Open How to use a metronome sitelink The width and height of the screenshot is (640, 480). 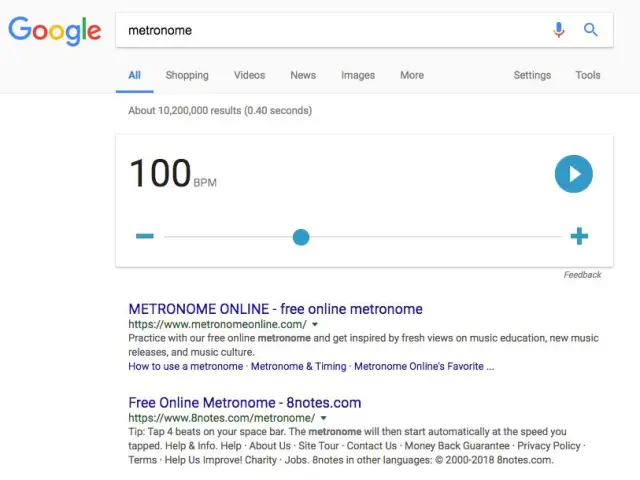click(x=186, y=366)
